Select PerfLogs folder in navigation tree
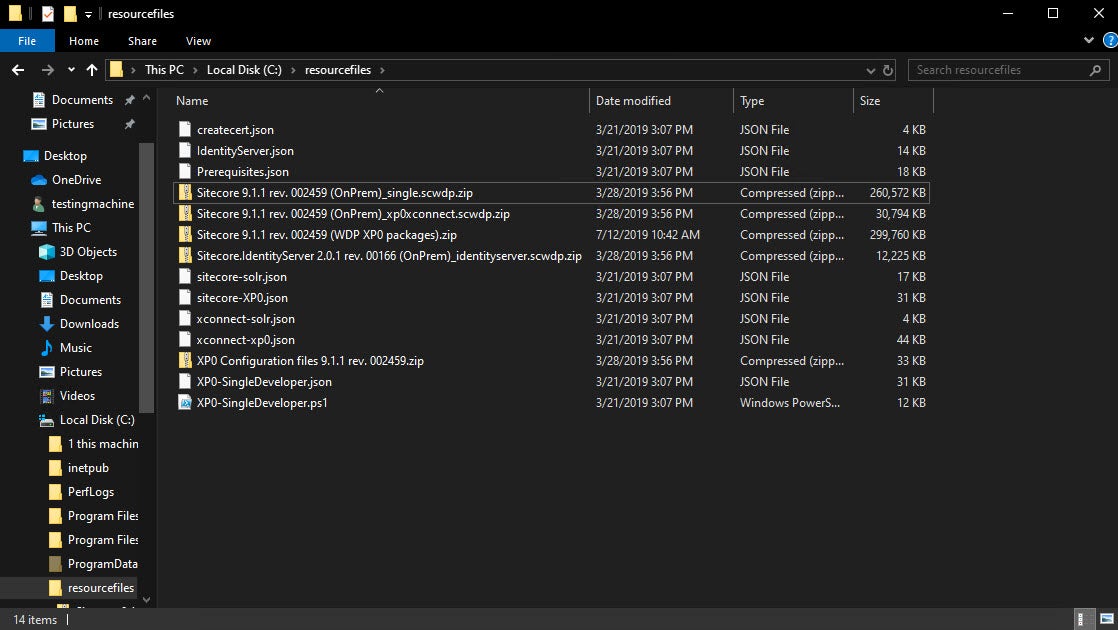The image size is (1118, 630). coord(91,492)
